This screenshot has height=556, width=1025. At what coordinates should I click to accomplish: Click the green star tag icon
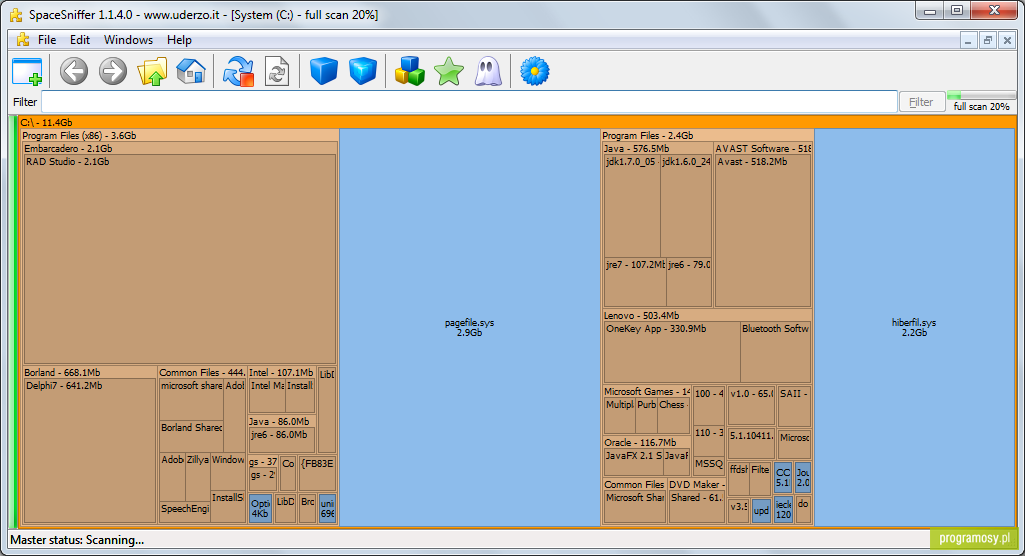coord(449,71)
